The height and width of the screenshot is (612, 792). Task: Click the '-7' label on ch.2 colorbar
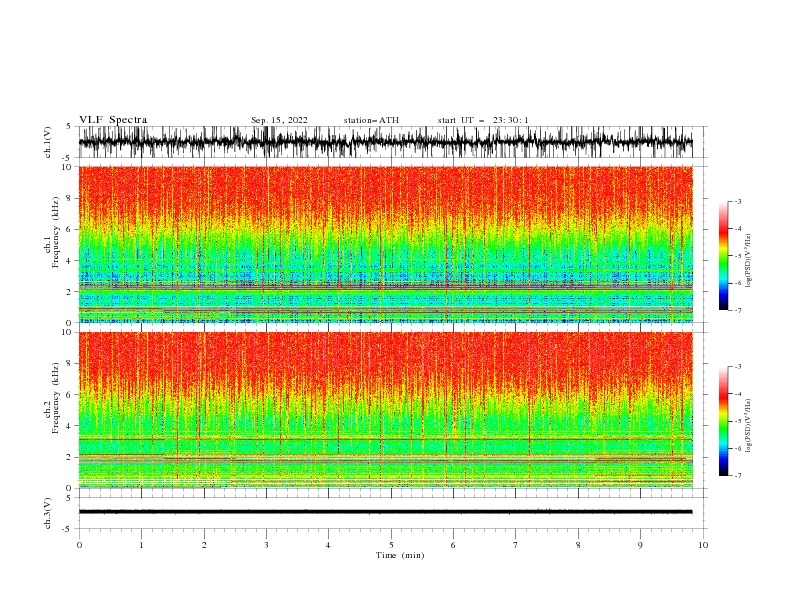pos(737,476)
